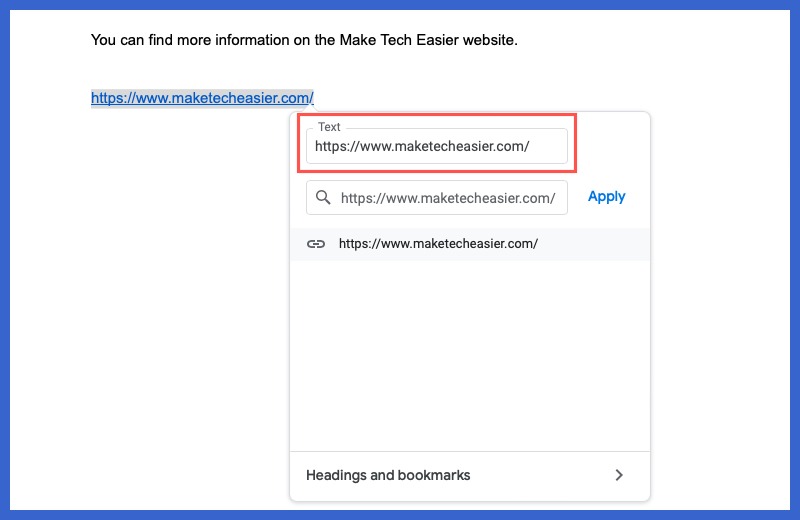Expand the Headings and bookmarks chevron
800x520 pixels.
point(619,476)
